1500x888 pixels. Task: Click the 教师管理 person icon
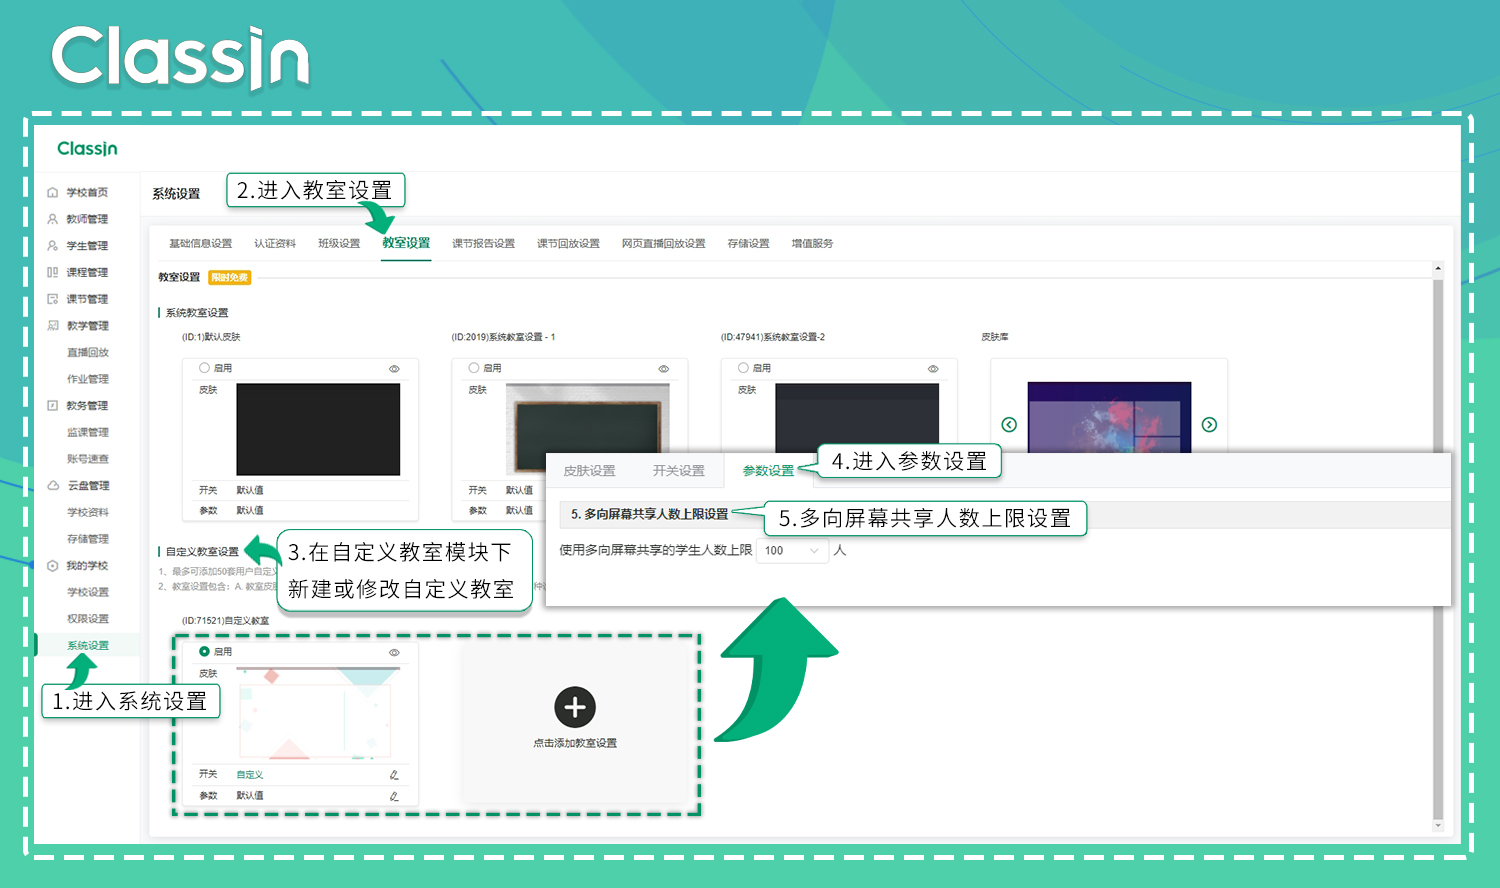tap(53, 219)
